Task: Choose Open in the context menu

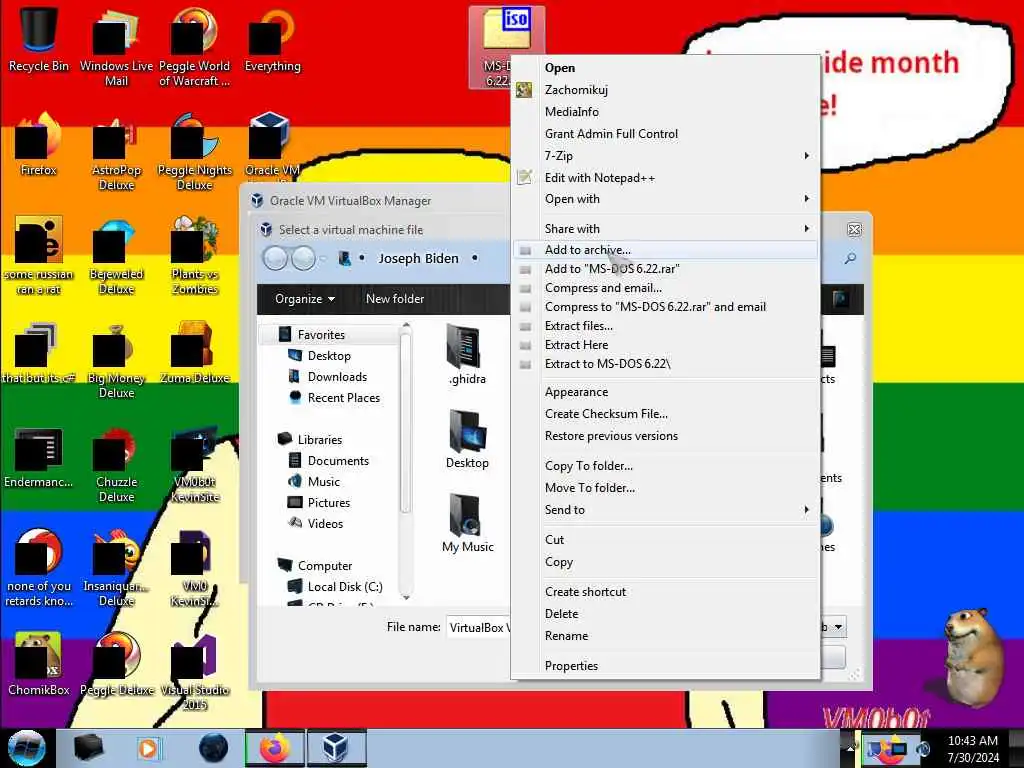Action: pos(665,68)
